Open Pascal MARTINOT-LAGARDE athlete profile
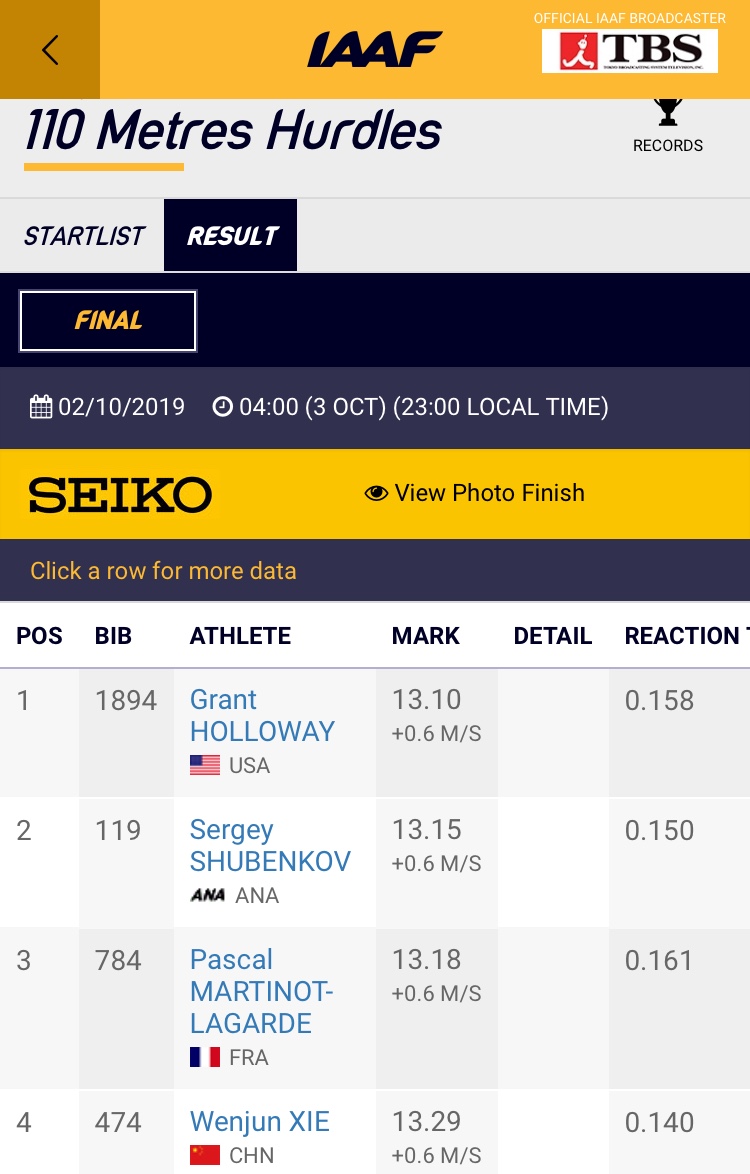Viewport: 750px width, 1174px height. pos(261,991)
